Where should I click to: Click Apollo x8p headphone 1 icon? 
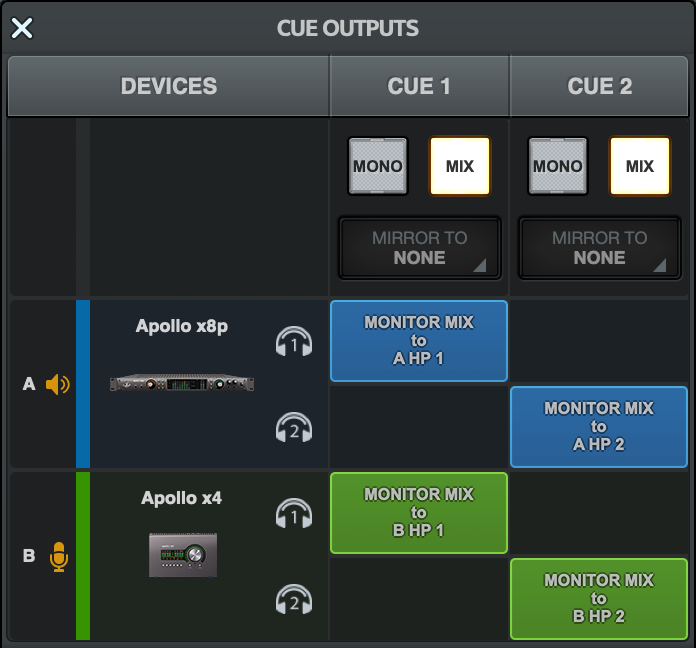click(x=294, y=341)
